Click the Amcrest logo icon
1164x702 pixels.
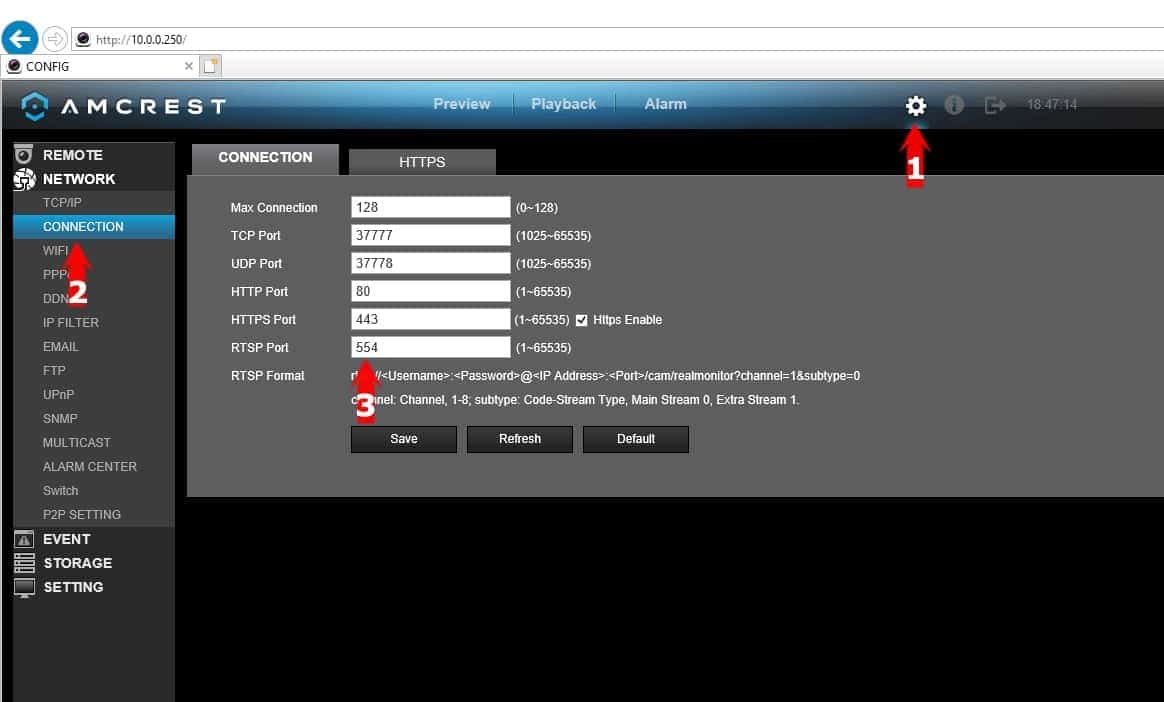(x=35, y=105)
